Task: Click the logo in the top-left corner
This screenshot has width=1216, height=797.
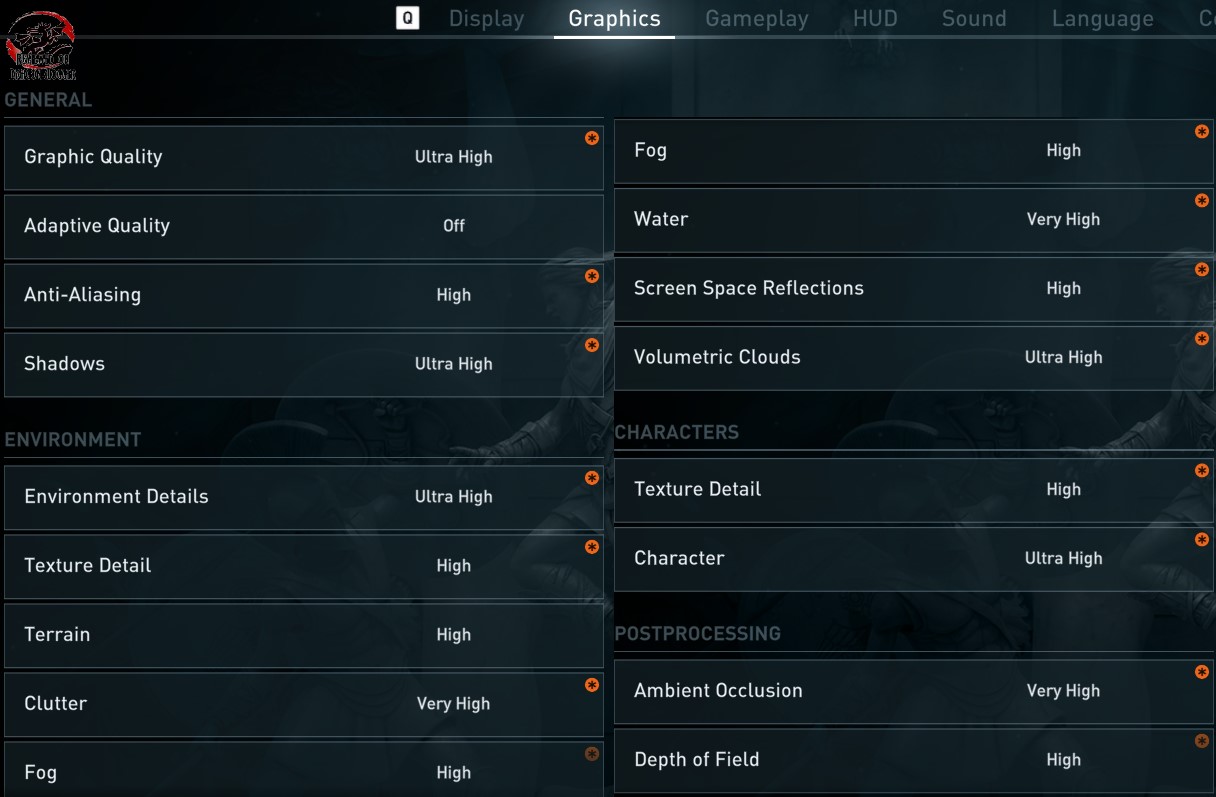Action: 42,45
